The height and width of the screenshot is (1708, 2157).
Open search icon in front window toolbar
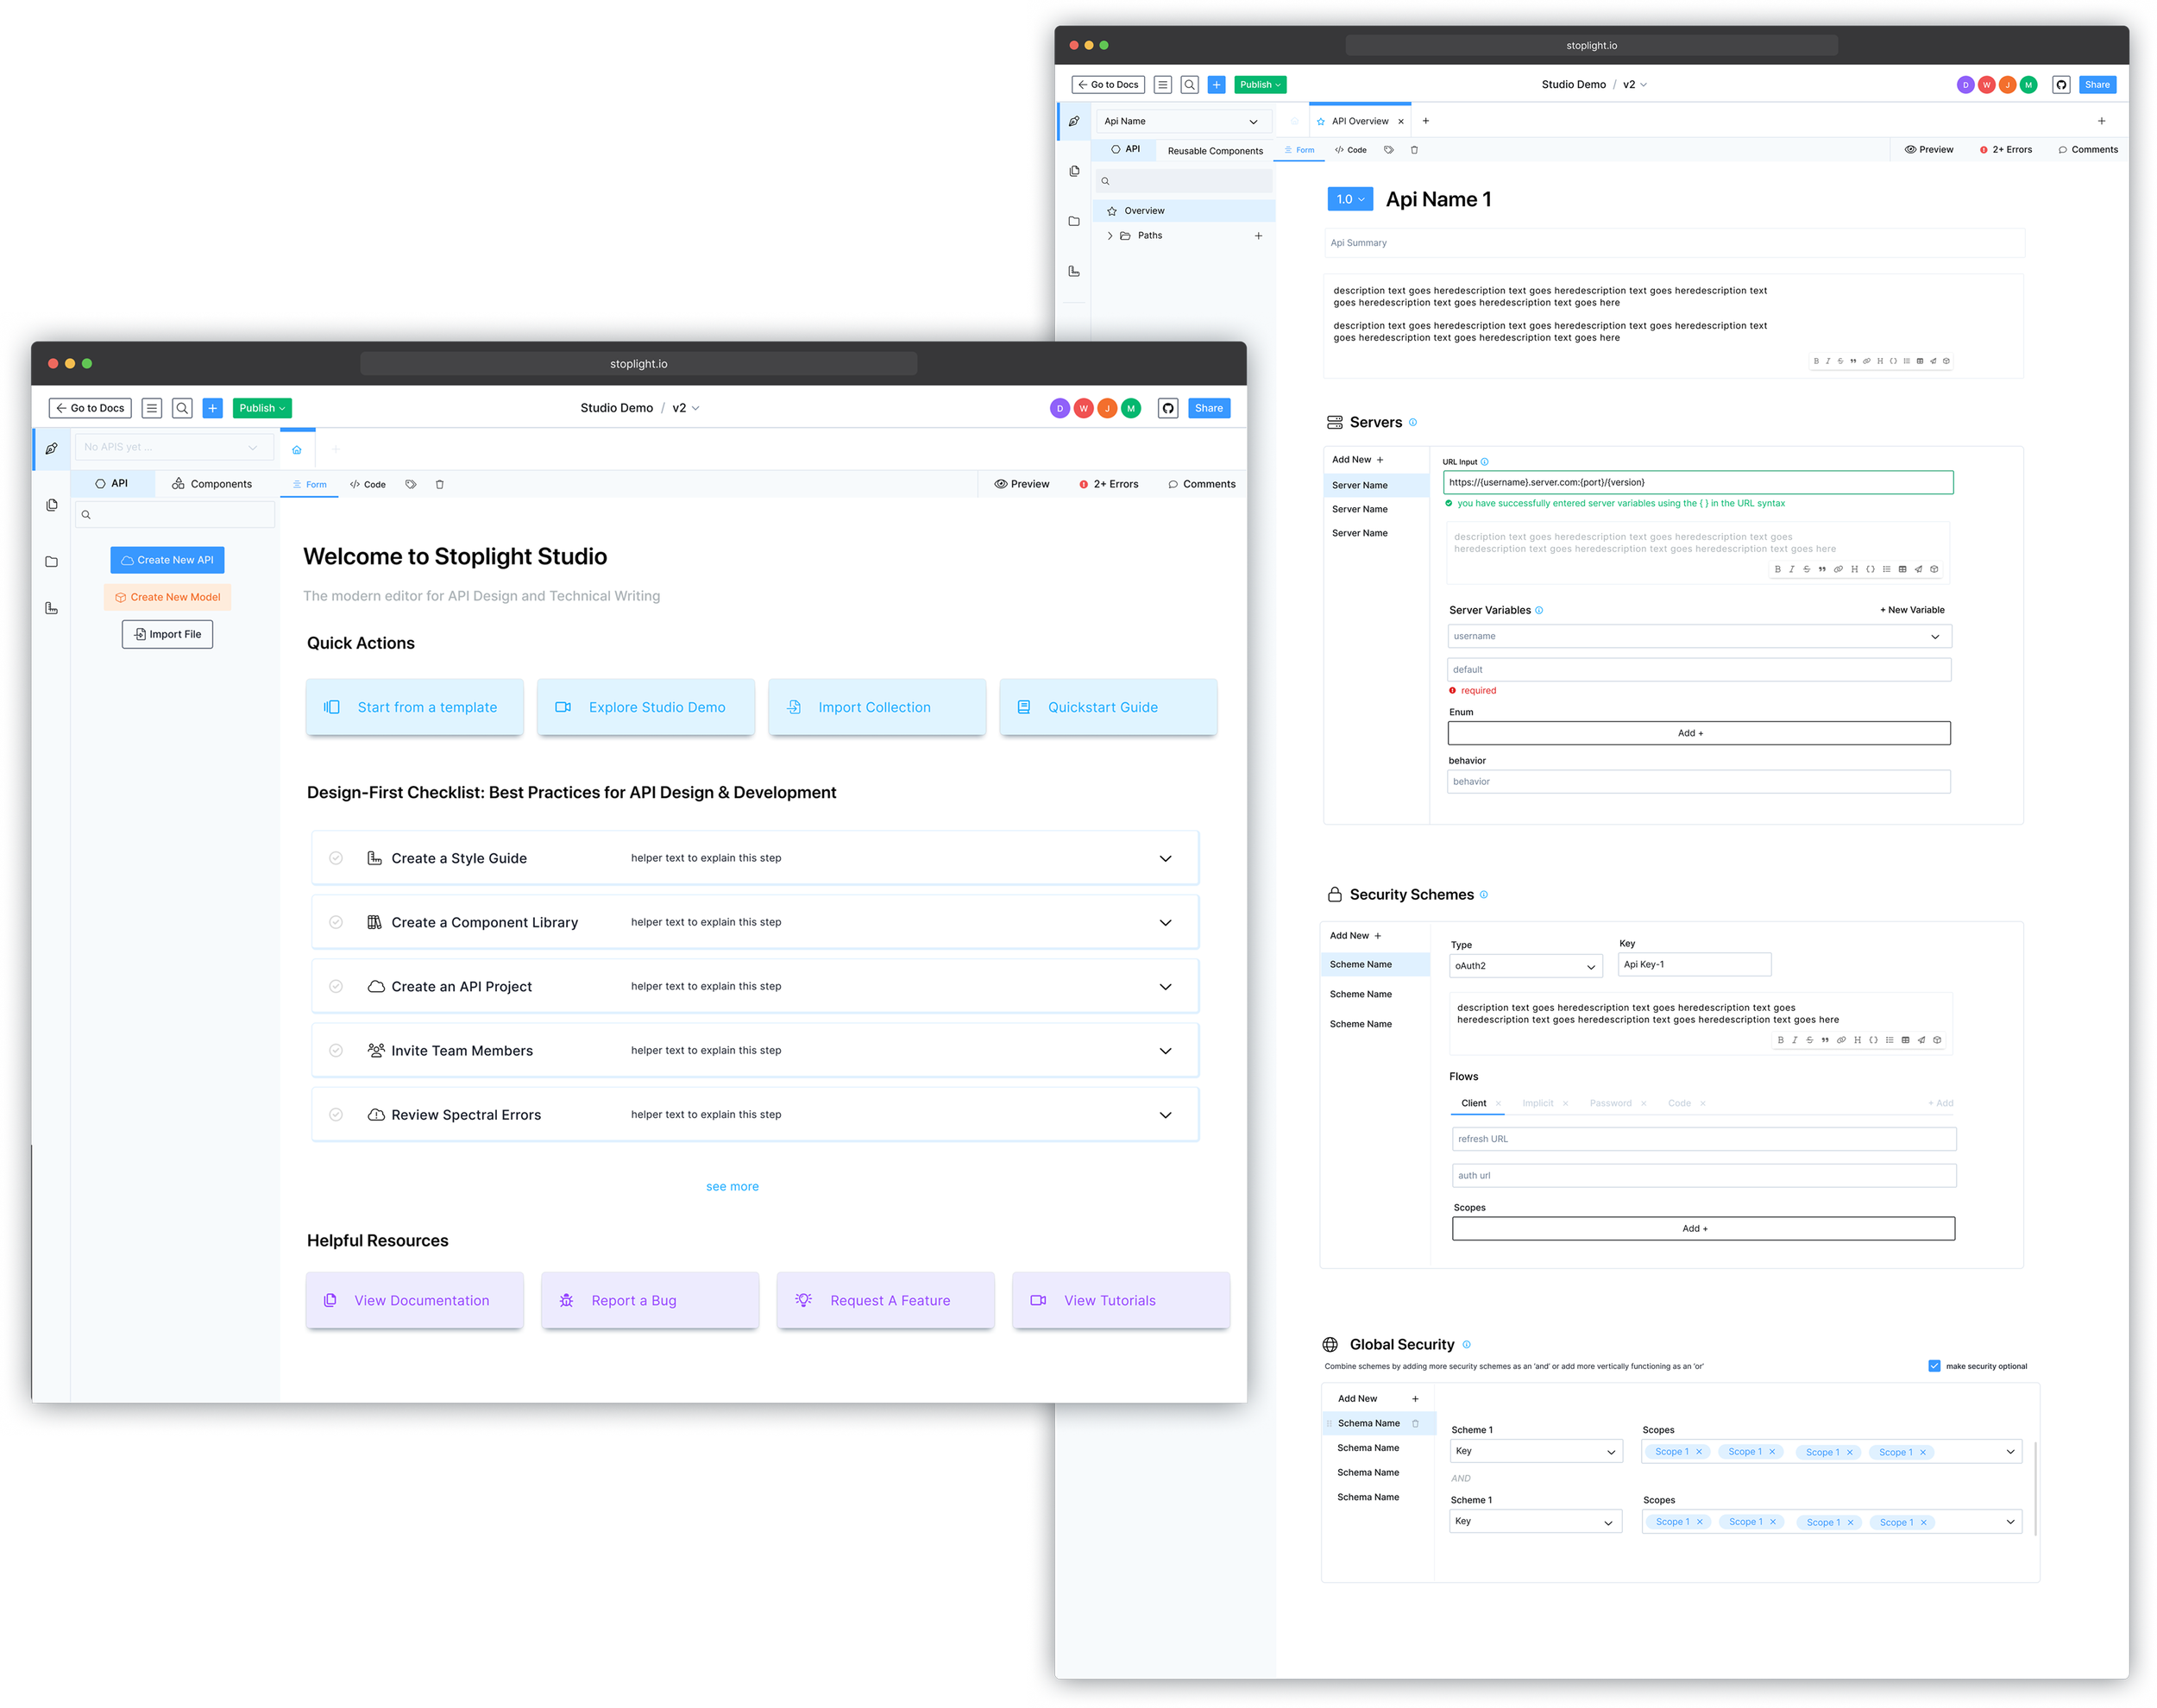(182, 408)
